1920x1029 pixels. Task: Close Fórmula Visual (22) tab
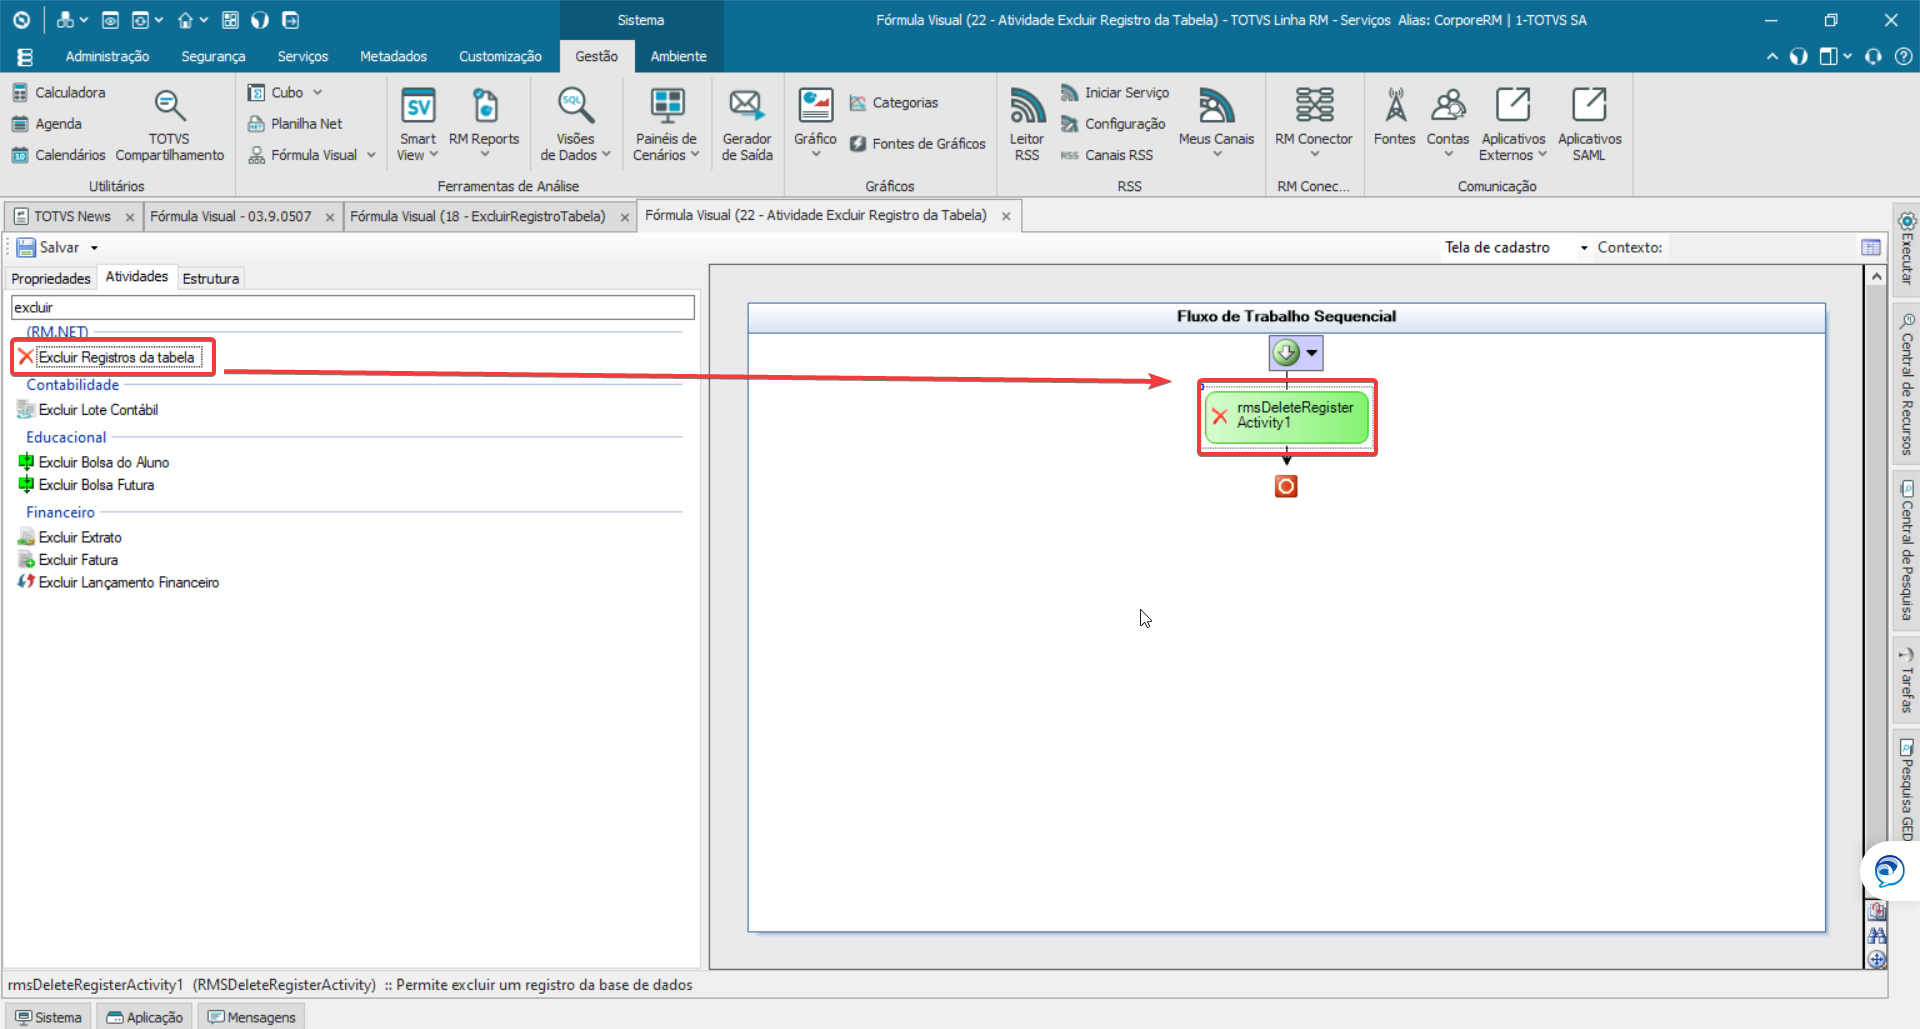pos(1006,216)
